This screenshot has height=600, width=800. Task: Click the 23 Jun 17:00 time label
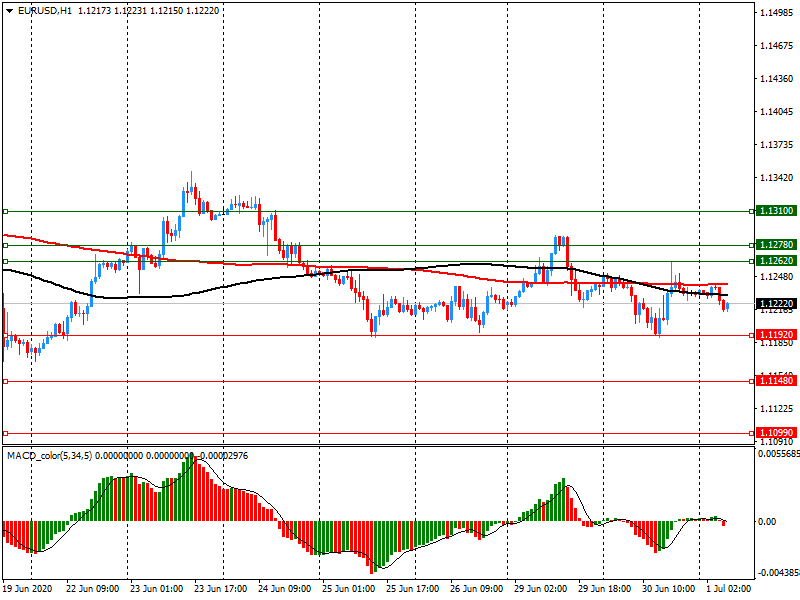[220, 589]
